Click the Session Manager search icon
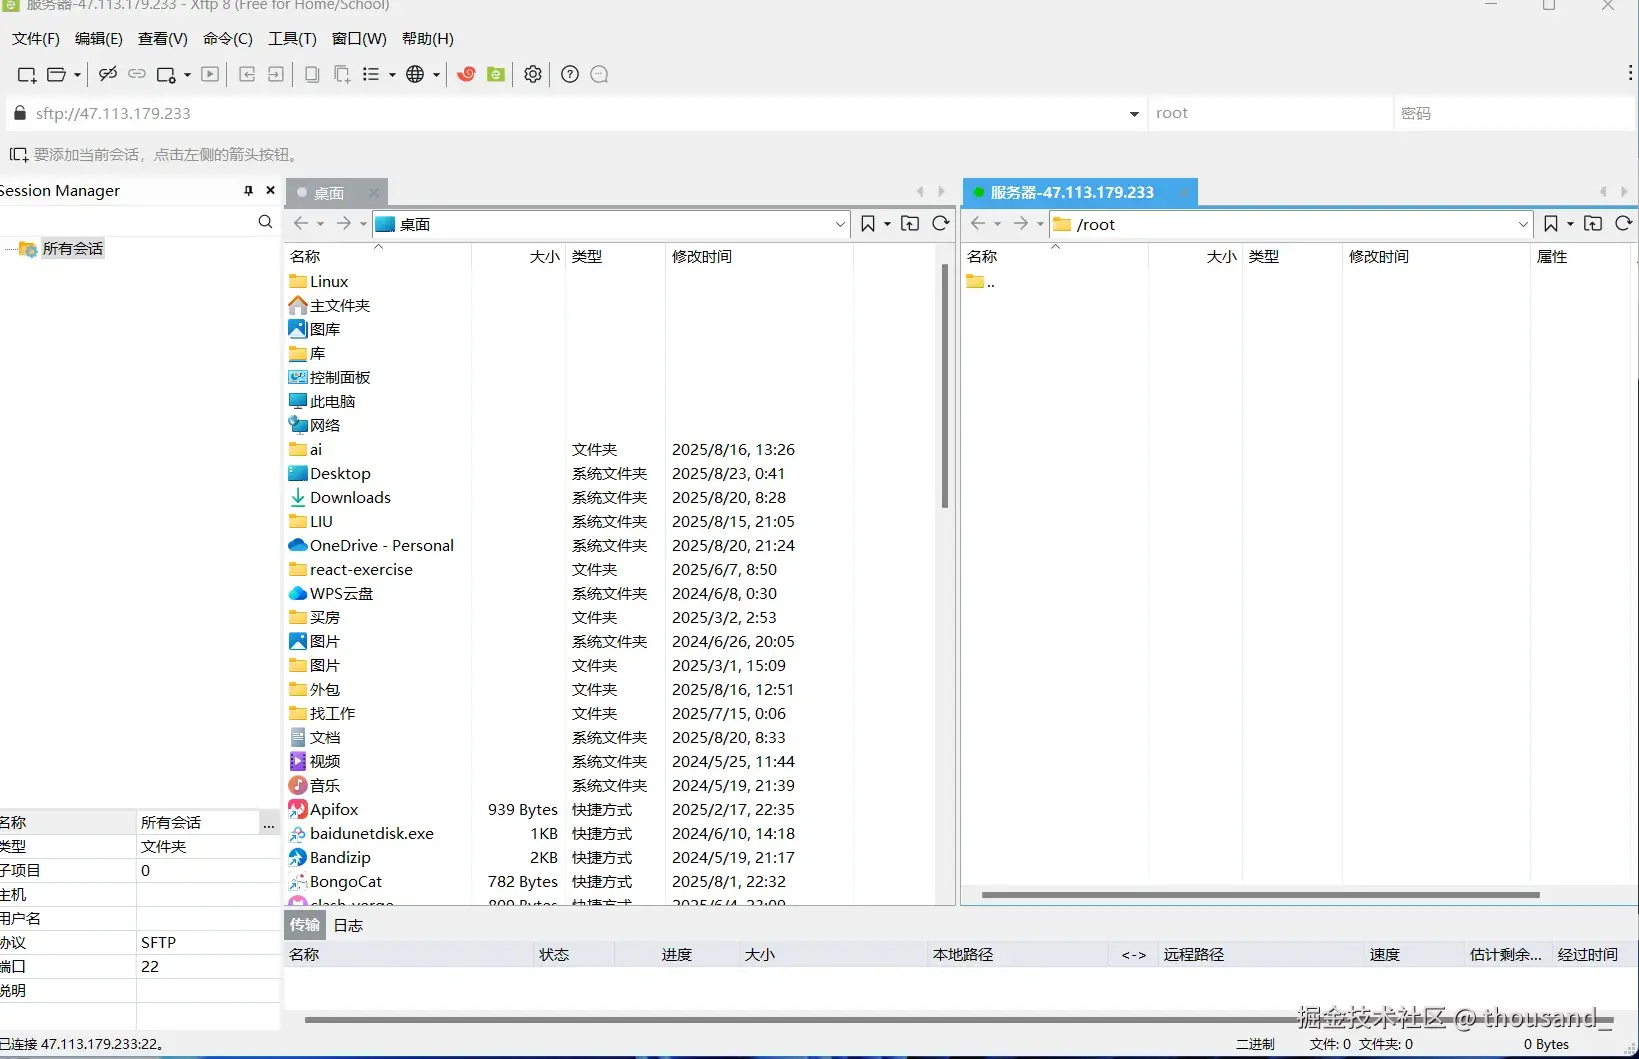The height and width of the screenshot is (1059, 1639). click(x=265, y=222)
